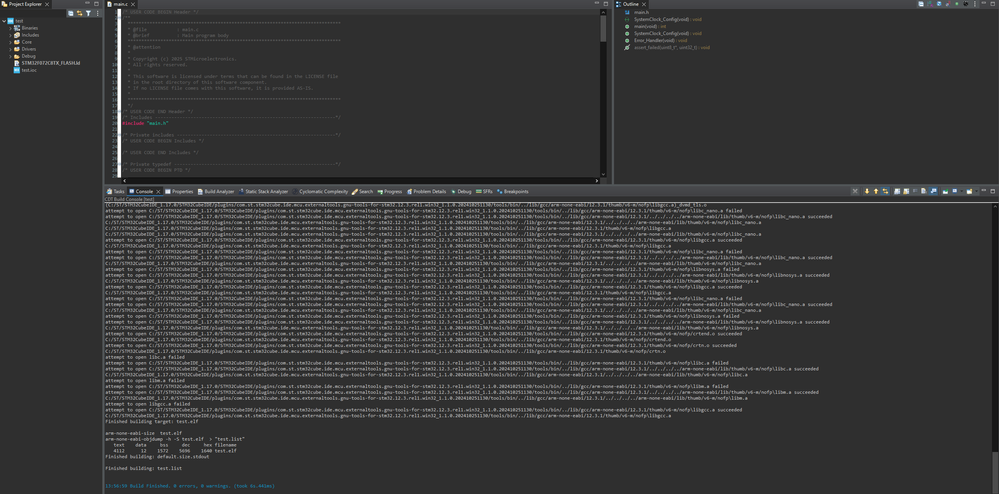Toggle Sort in Outline toolbar

click(x=930, y=4)
